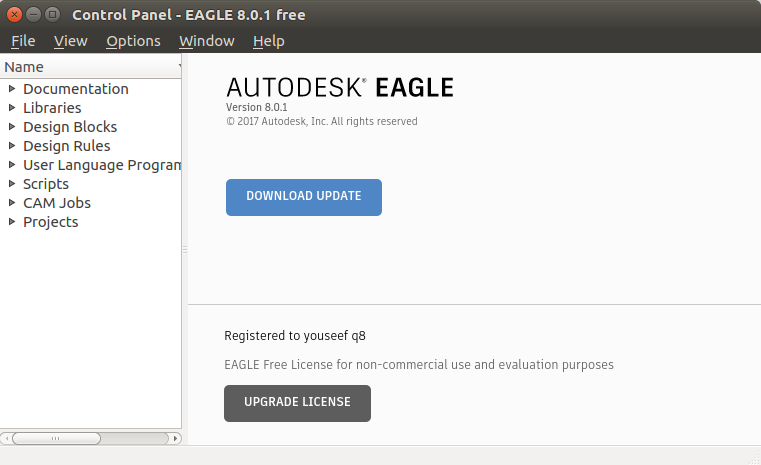
Task: Click the scrollbar right arrow
Action: [176, 438]
